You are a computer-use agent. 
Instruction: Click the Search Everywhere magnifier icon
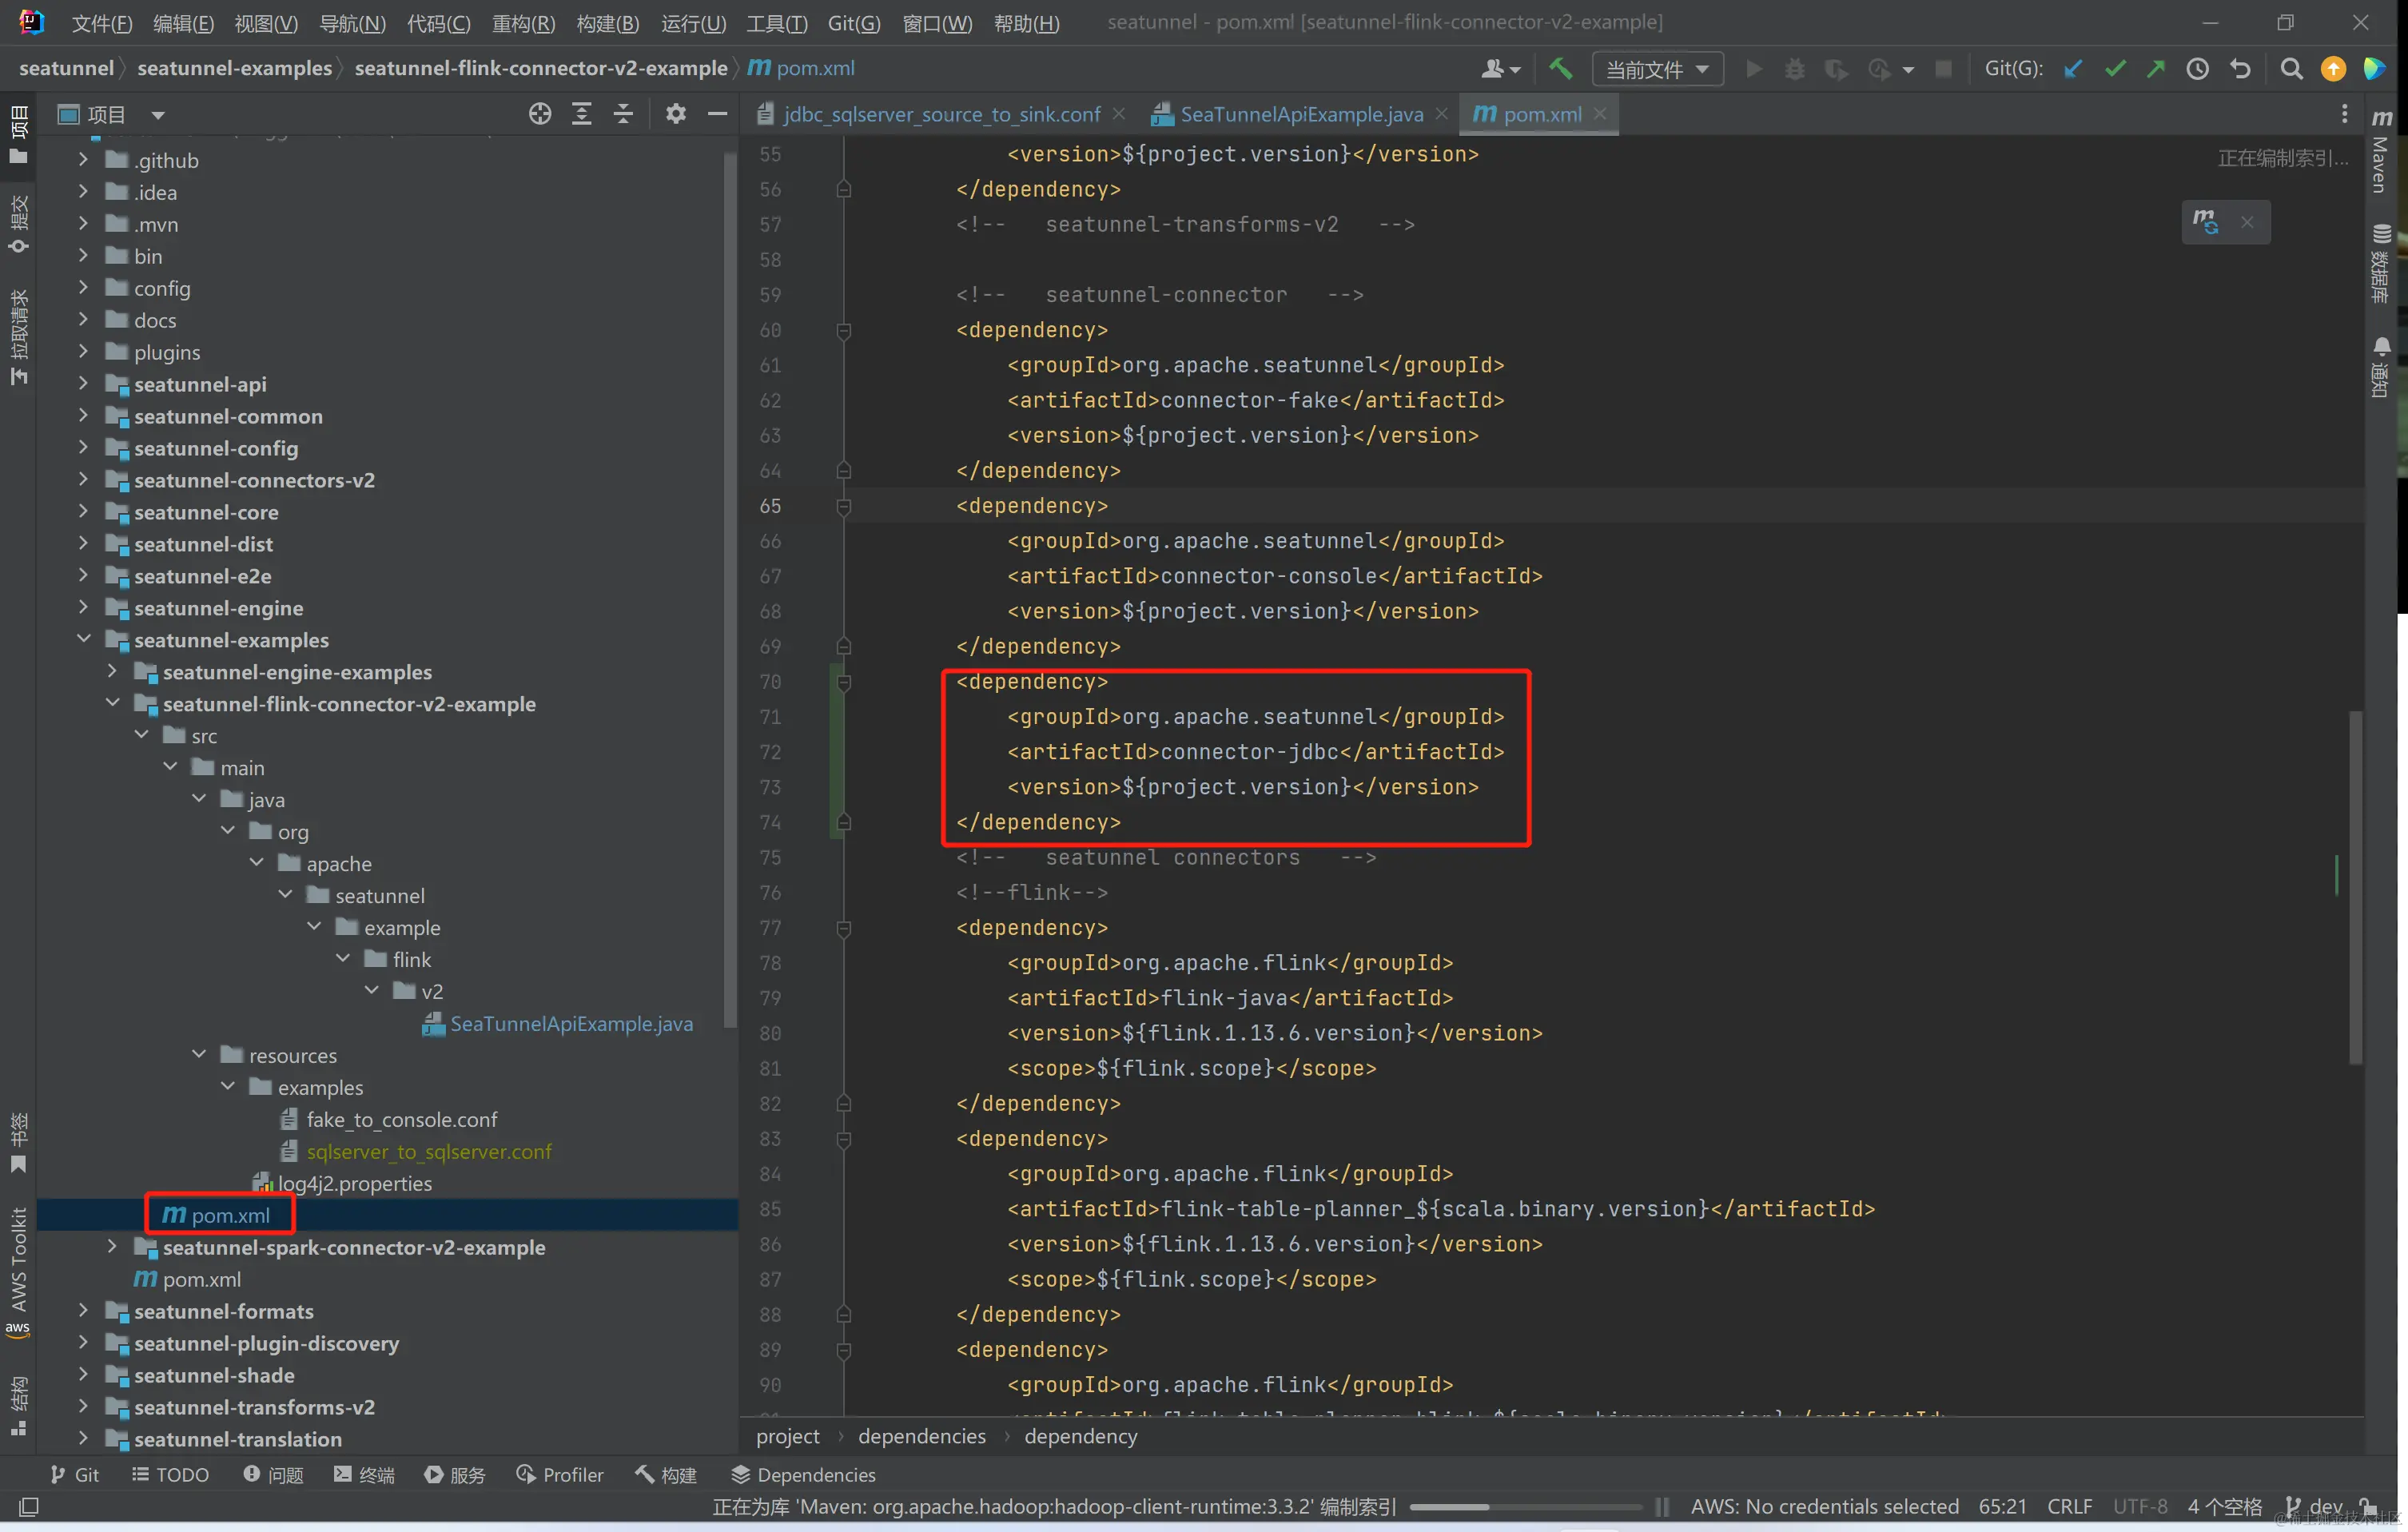pos(2291,69)
